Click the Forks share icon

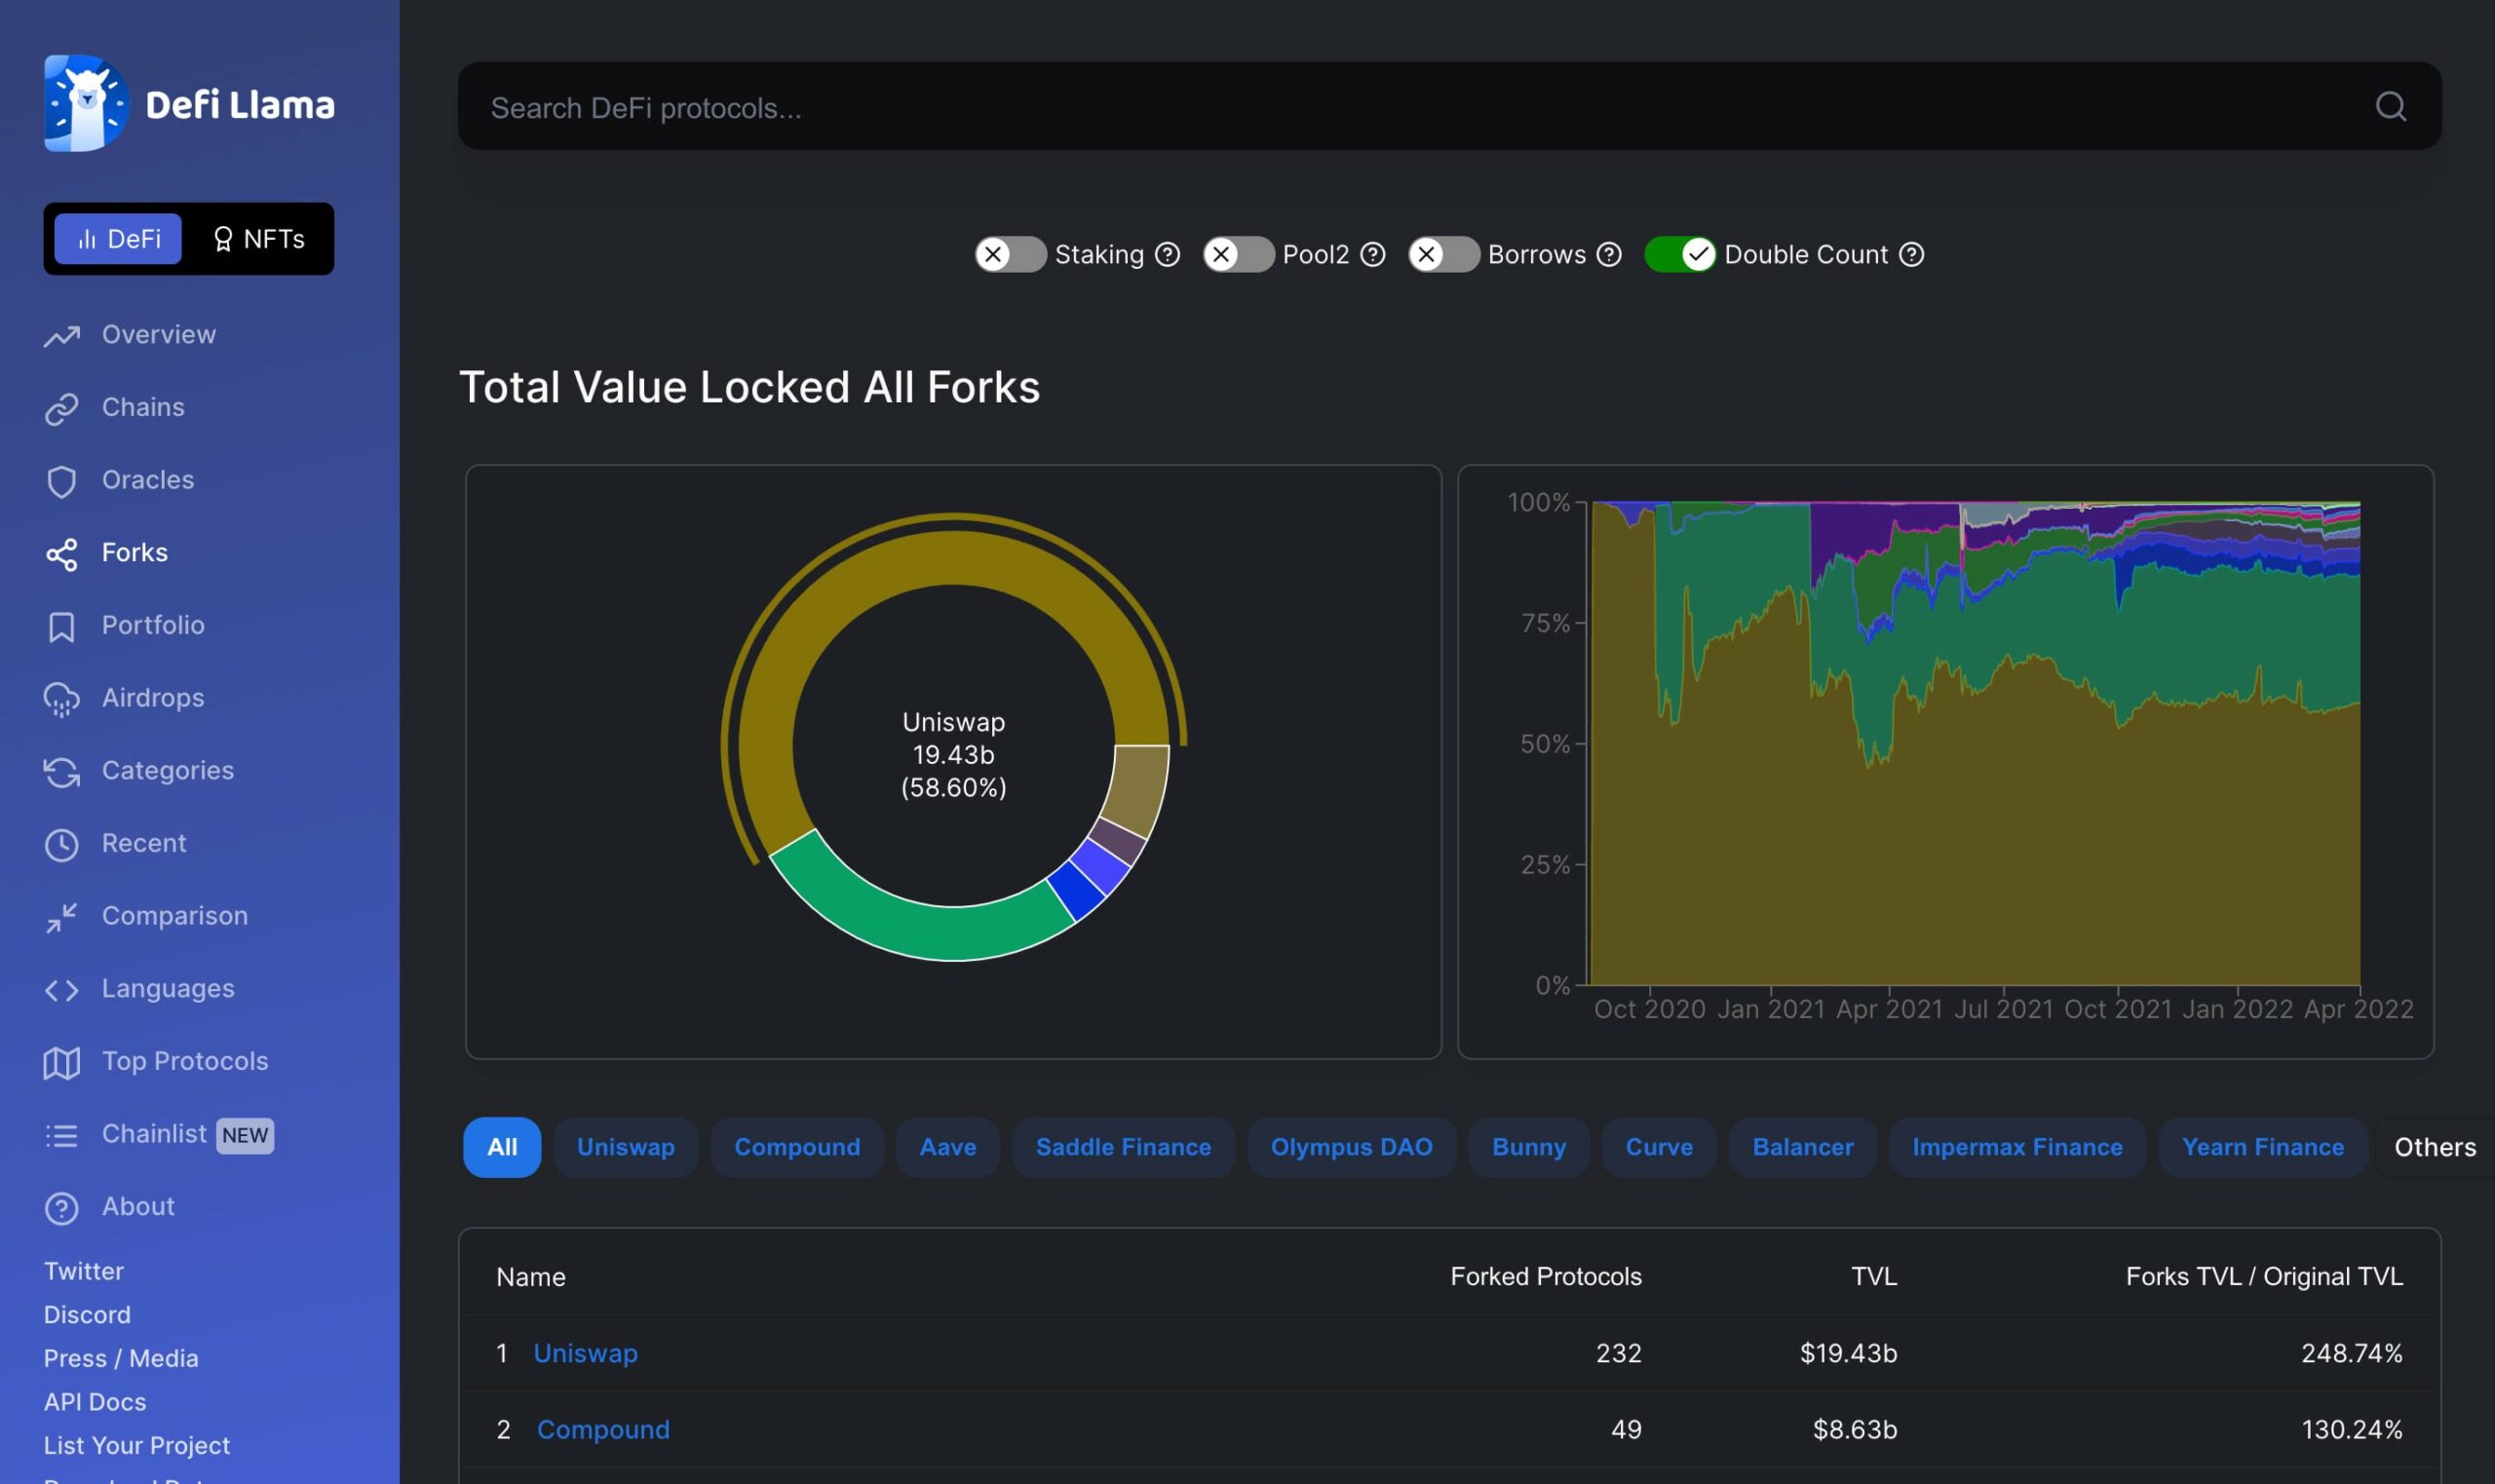coord(62,554)
